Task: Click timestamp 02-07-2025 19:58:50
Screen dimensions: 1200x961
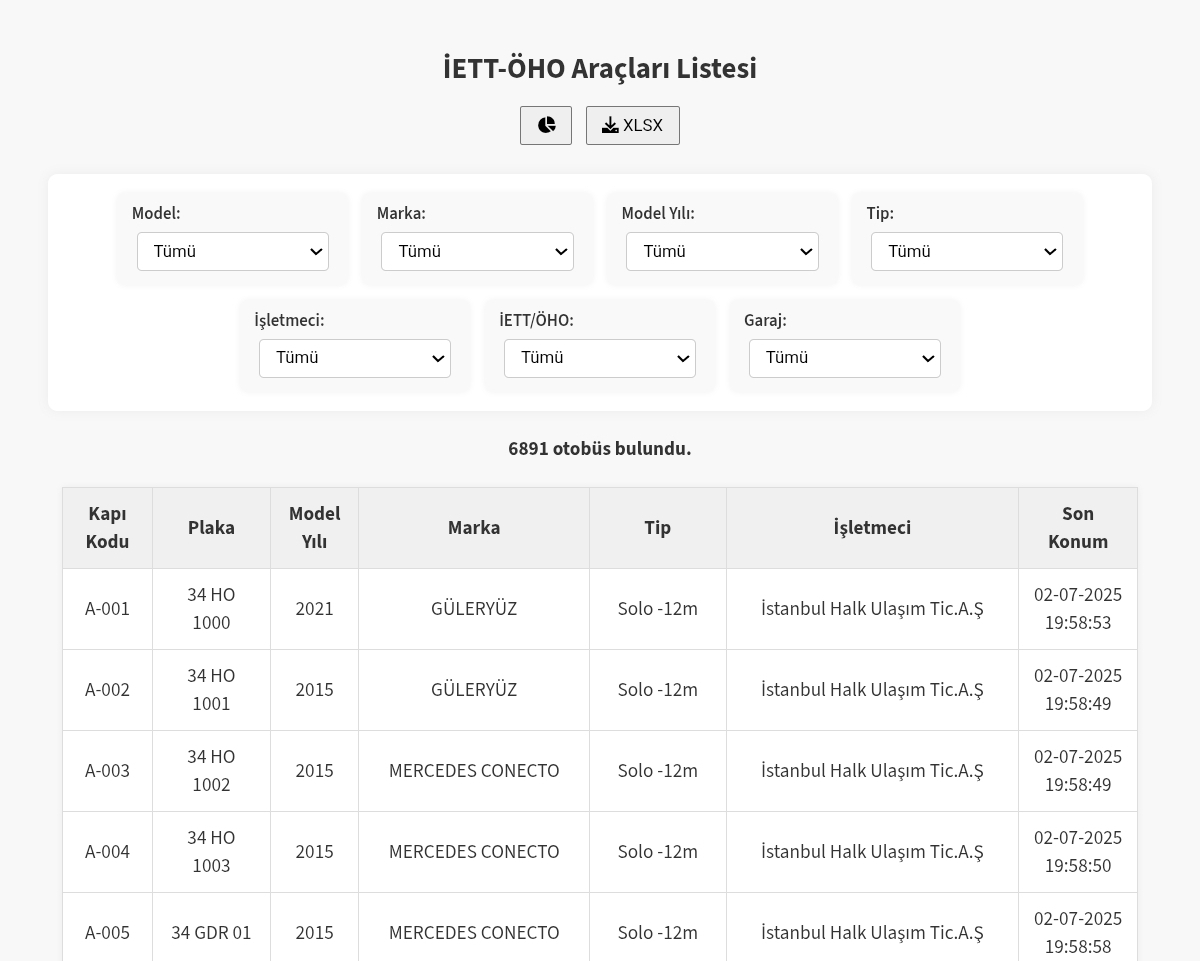Action: [x=1078, y=852]
